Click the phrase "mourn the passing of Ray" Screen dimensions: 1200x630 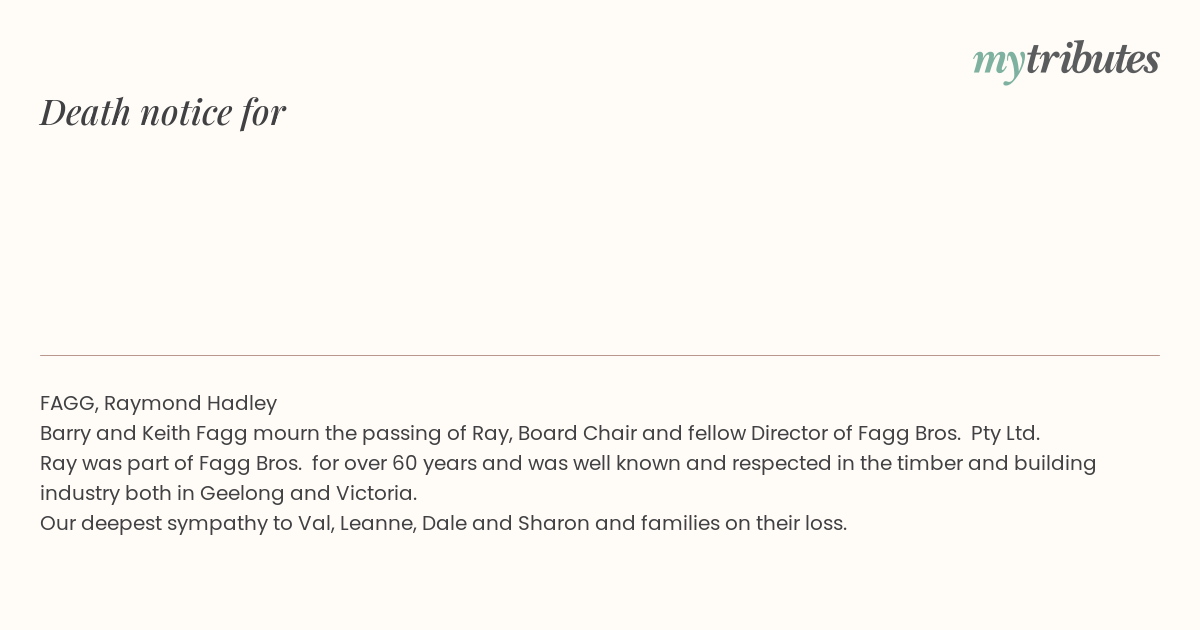382,433
